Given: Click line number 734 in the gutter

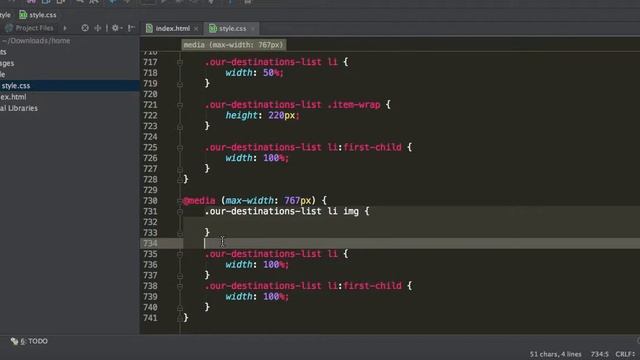Looking at the screenshot, I should (x=150, y=243).
